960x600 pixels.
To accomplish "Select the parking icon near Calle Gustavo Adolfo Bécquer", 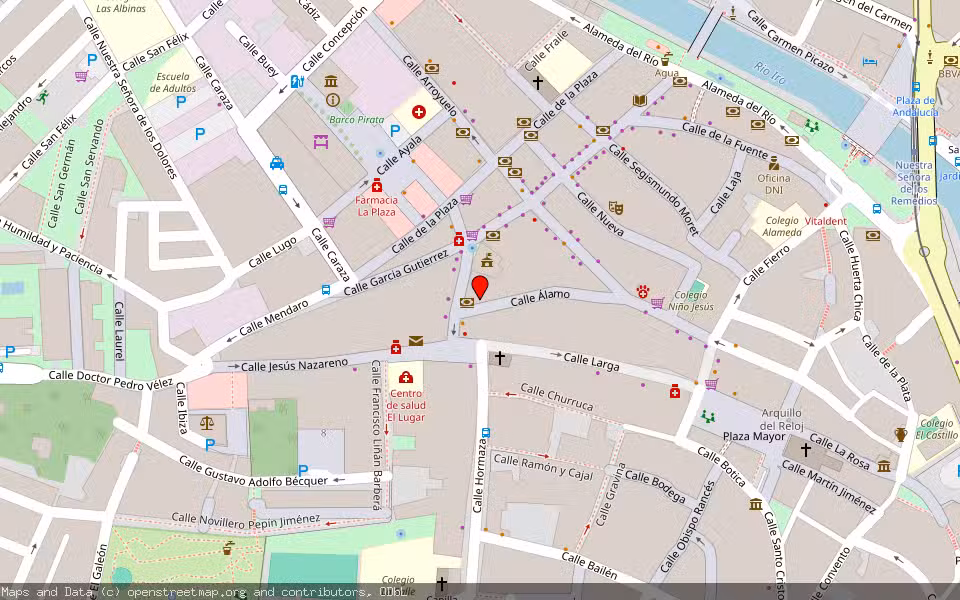I will click(x=303, y=470).
